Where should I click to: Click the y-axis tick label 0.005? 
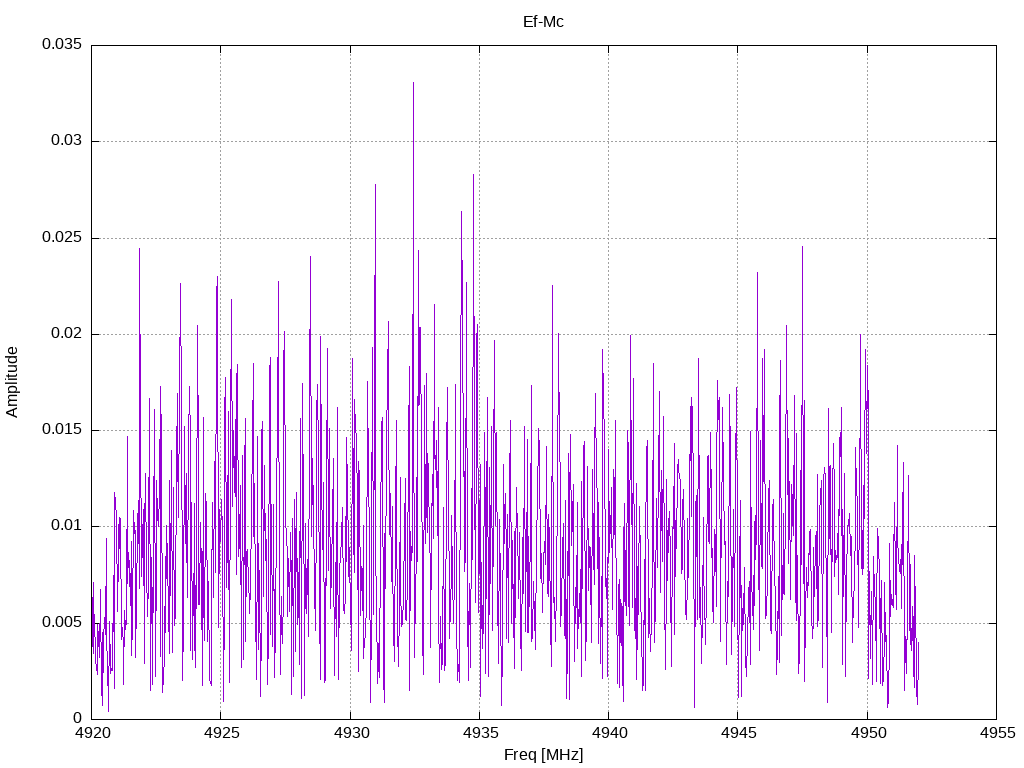pos(62,622)
